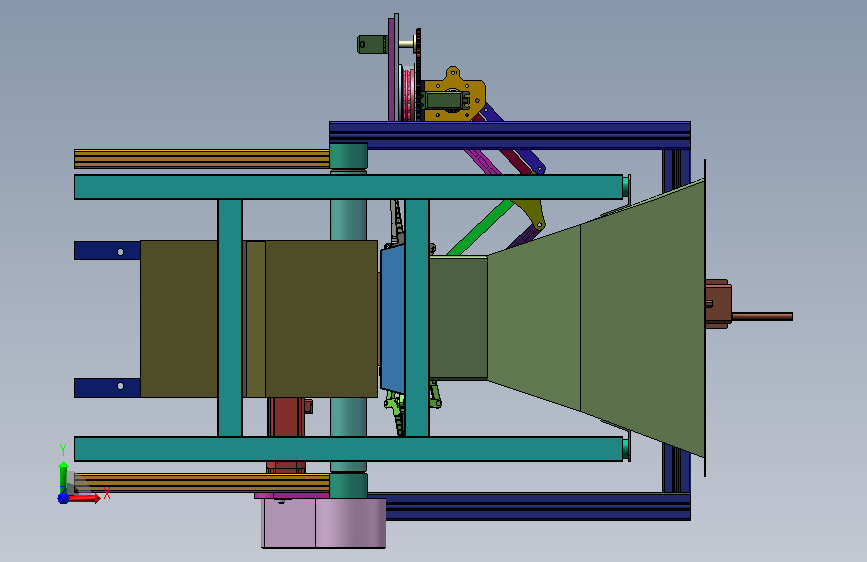Screen dimensions: 867x562
Task: Click the blue Z axis ball of the triad
Action: click(x=63, y=498)
